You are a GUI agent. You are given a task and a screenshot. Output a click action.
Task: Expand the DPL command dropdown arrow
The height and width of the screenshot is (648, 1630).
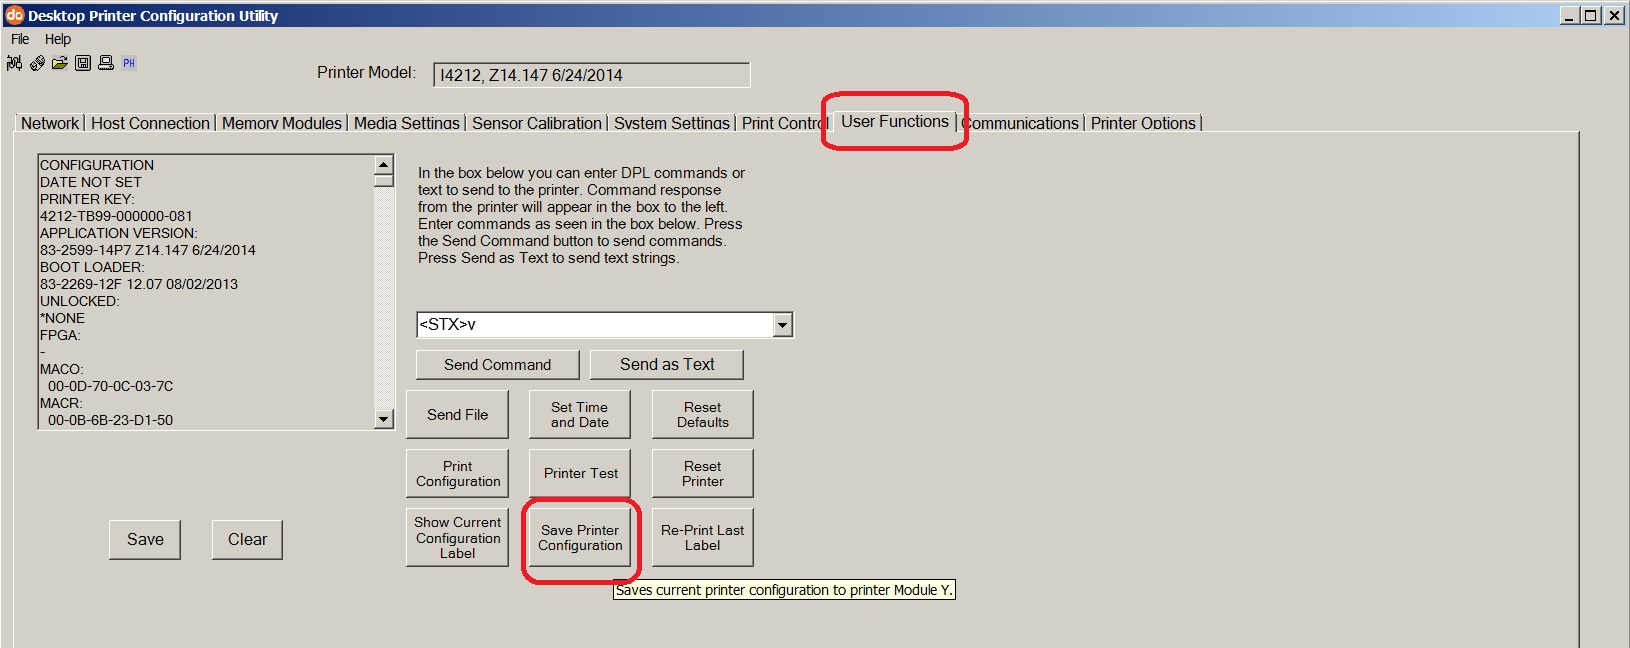coord(783,325)
